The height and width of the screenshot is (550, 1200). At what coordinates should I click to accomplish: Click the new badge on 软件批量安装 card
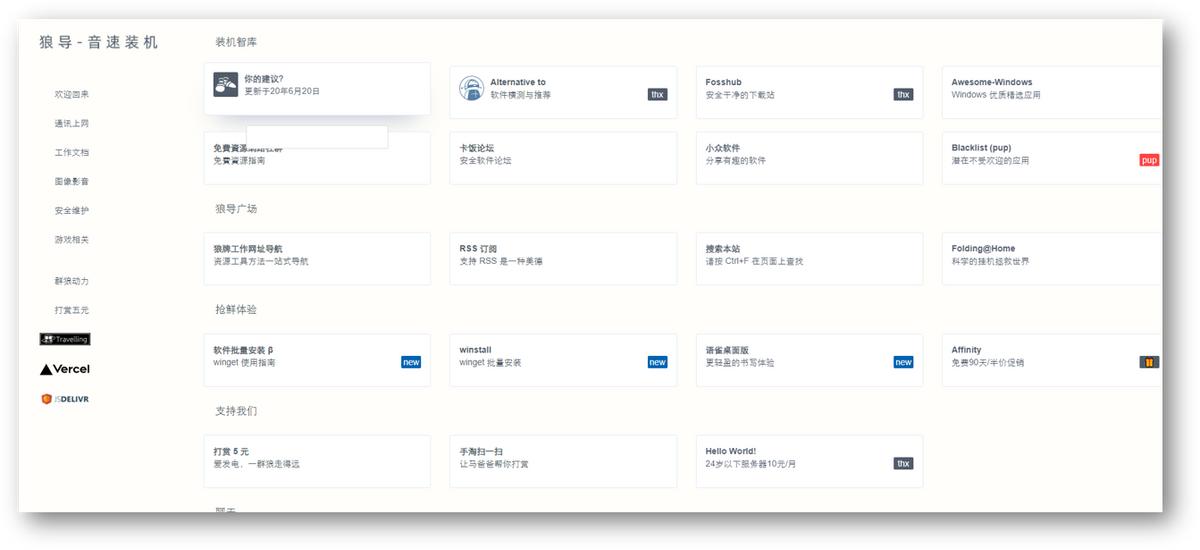click(411, 362)
